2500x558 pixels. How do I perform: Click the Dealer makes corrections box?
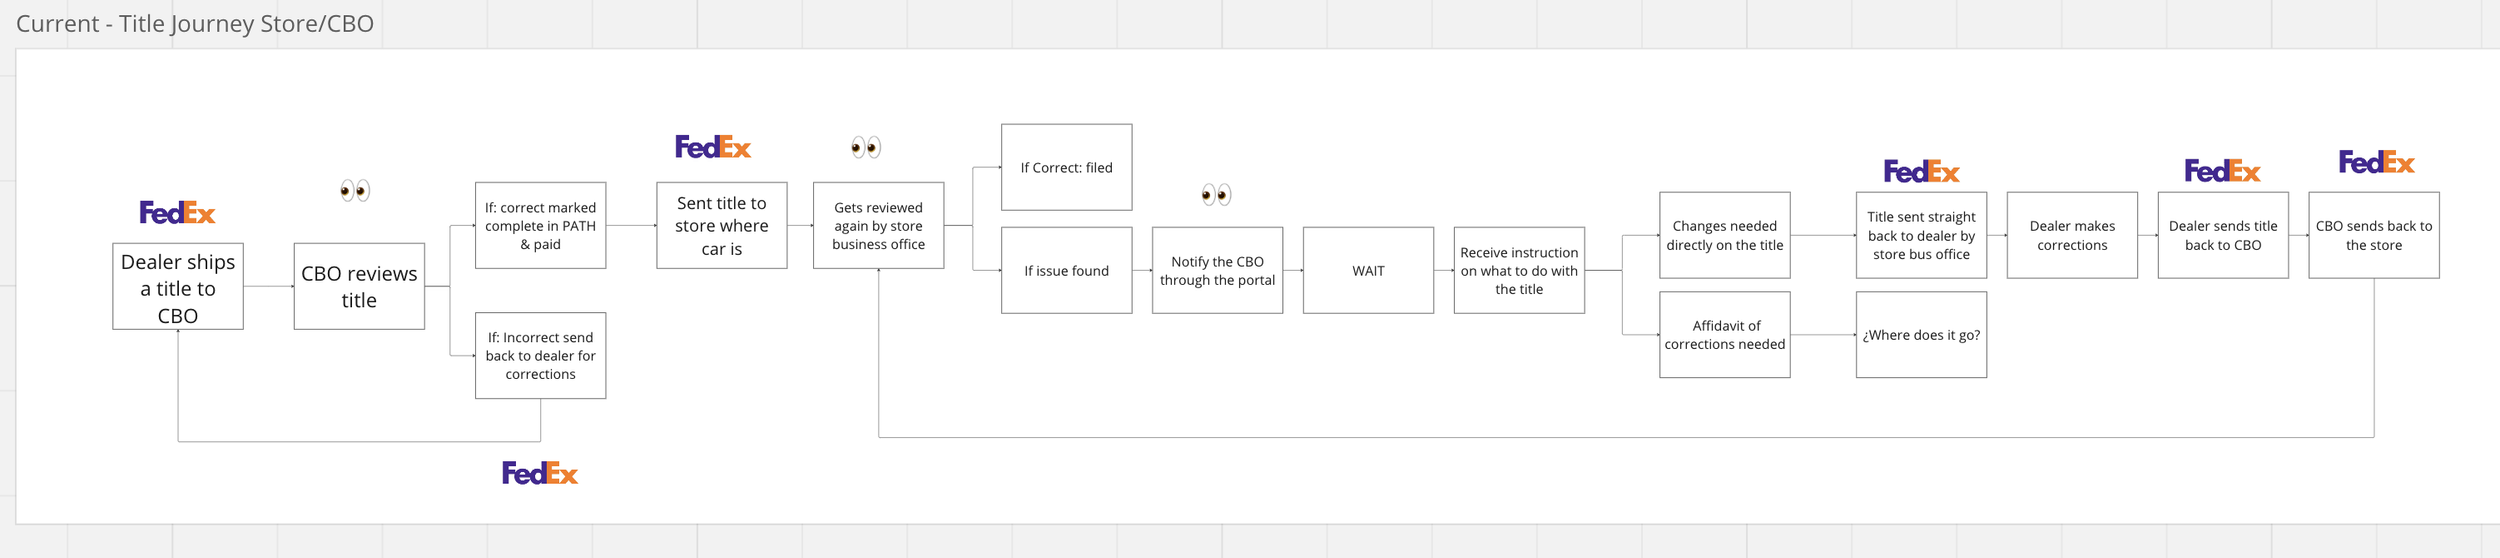[2072, 235]
